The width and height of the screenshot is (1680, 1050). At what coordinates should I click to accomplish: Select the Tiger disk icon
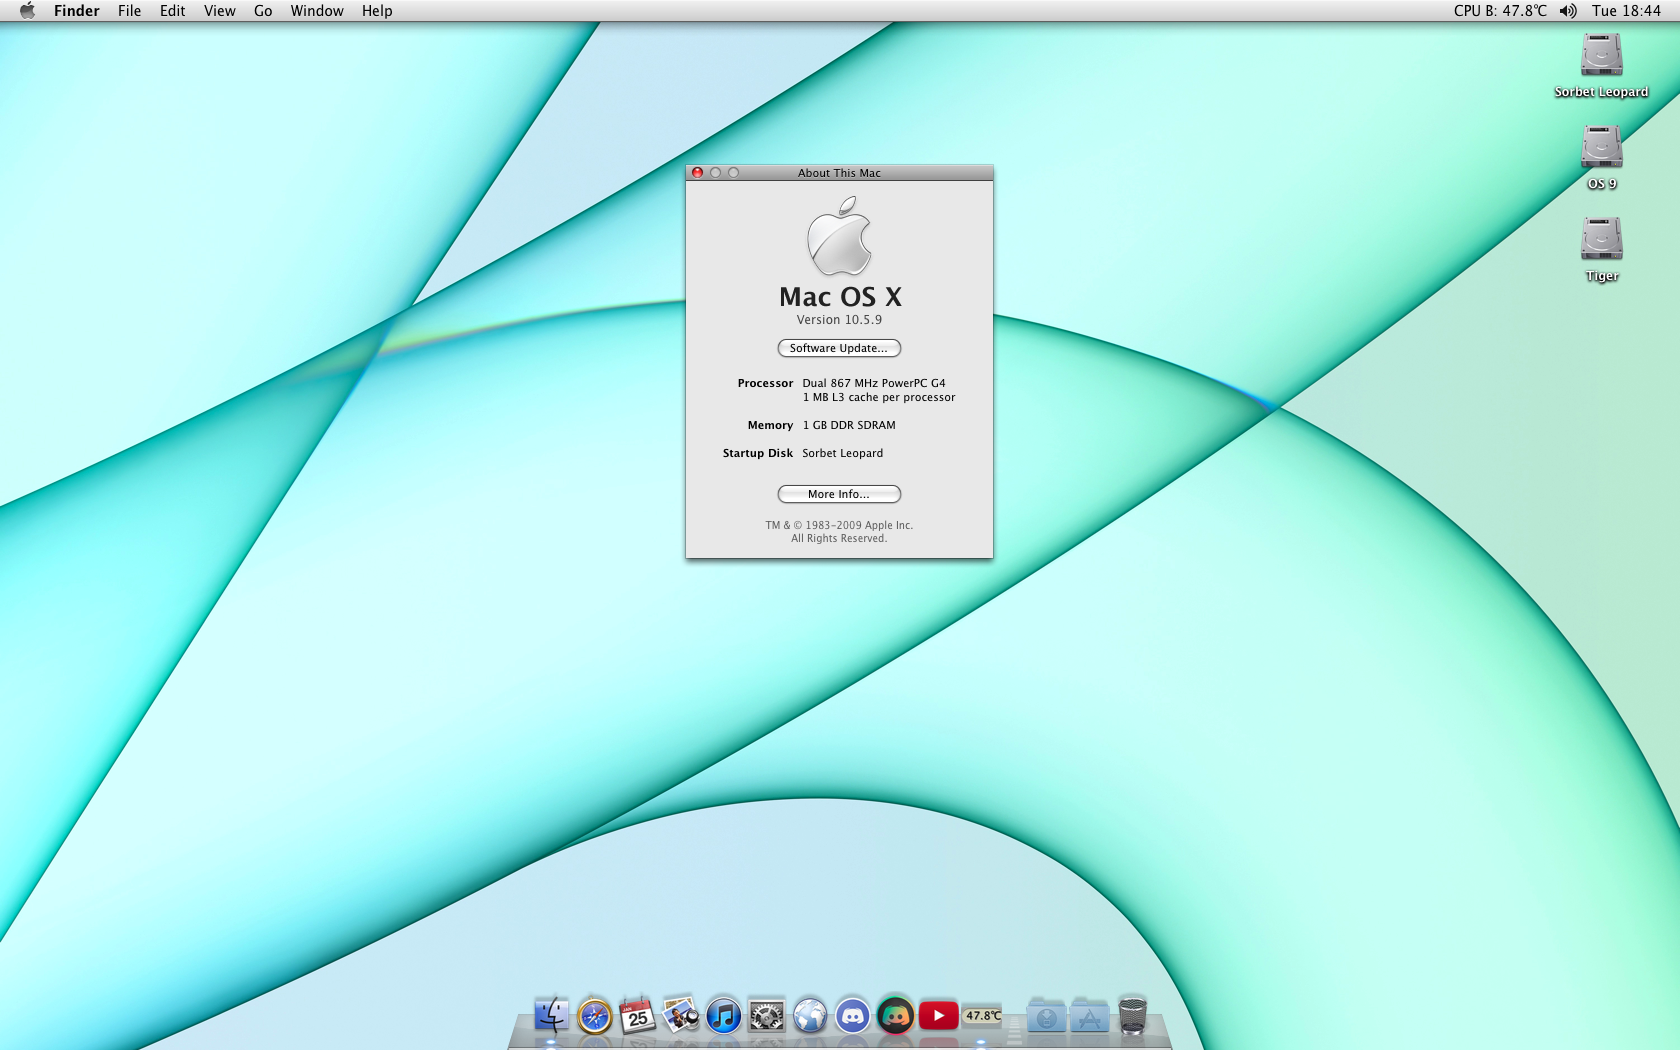coord(1601,239)
